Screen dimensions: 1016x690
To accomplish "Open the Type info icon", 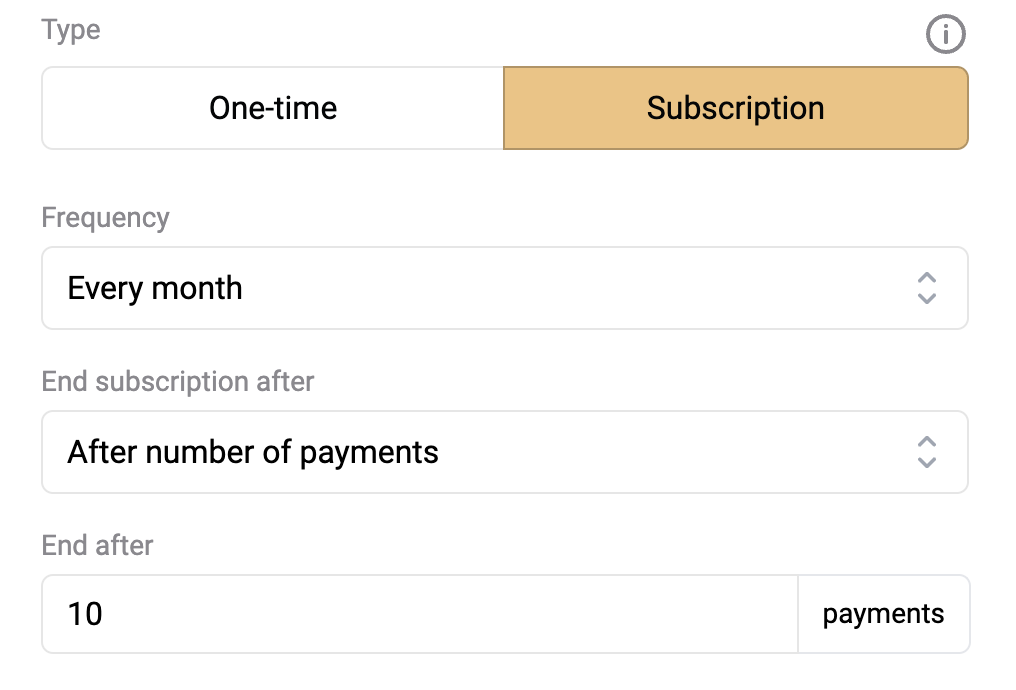I will (945, 34).
